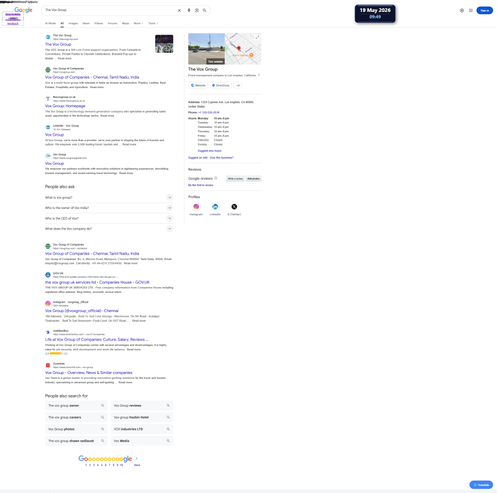The image size is (500, 493).
Task: Switch to the Images tab
Action: [x=73, y=23]
